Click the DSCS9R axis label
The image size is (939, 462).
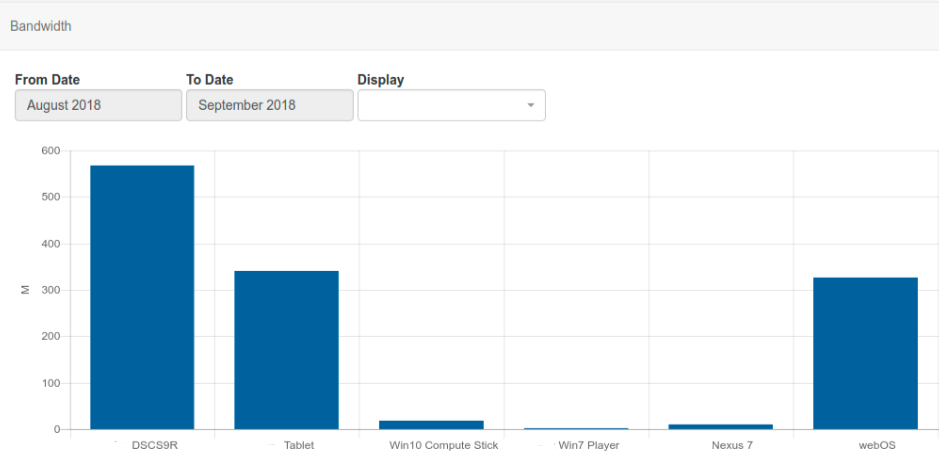point(154,445)
